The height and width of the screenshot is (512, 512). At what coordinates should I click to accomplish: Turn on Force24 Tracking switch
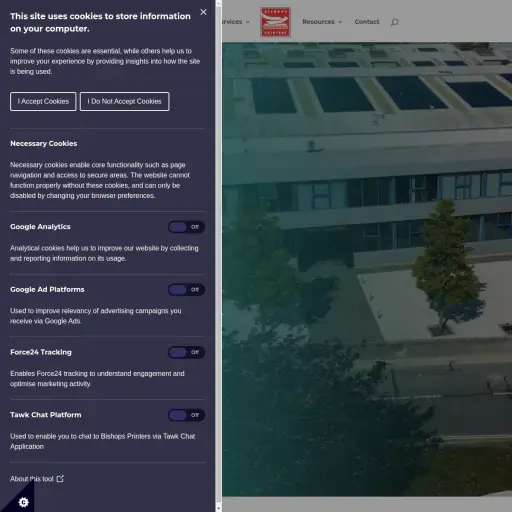tap(186, 352)
